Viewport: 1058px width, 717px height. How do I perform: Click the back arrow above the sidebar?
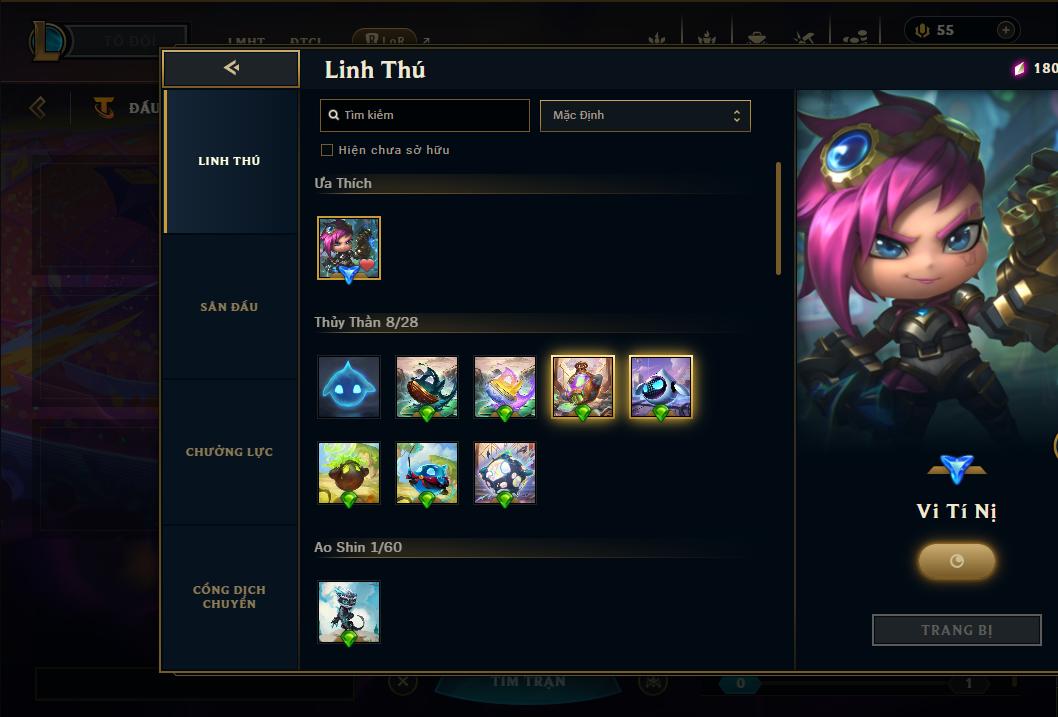[x=231, y=67]
